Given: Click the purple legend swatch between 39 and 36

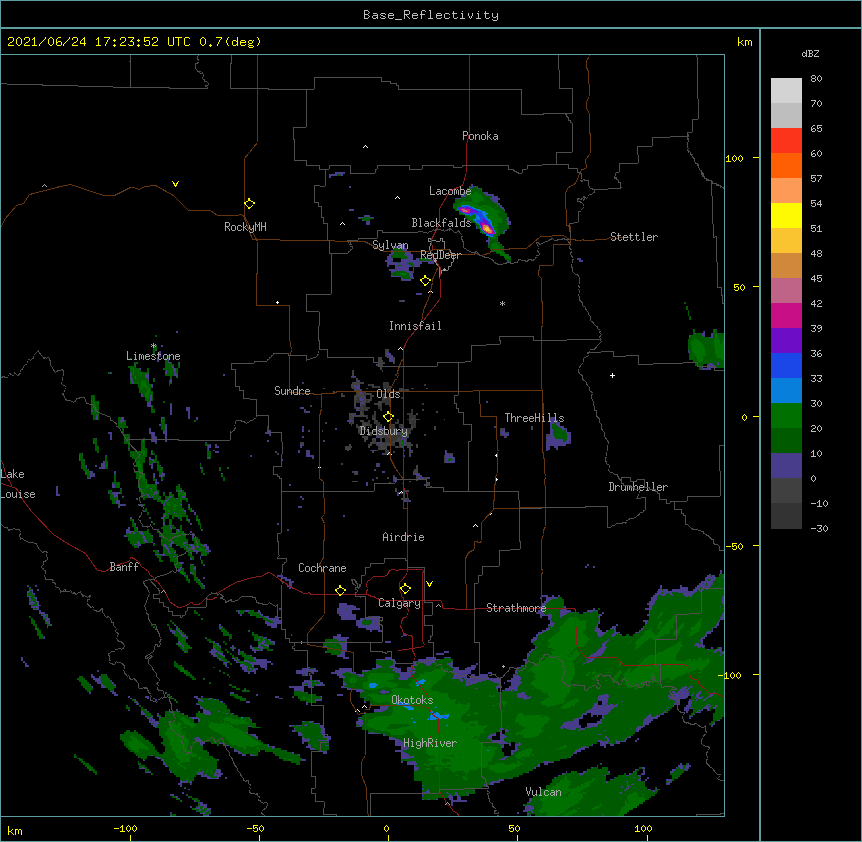Looking at the screenshot, I should coord(786,341).
